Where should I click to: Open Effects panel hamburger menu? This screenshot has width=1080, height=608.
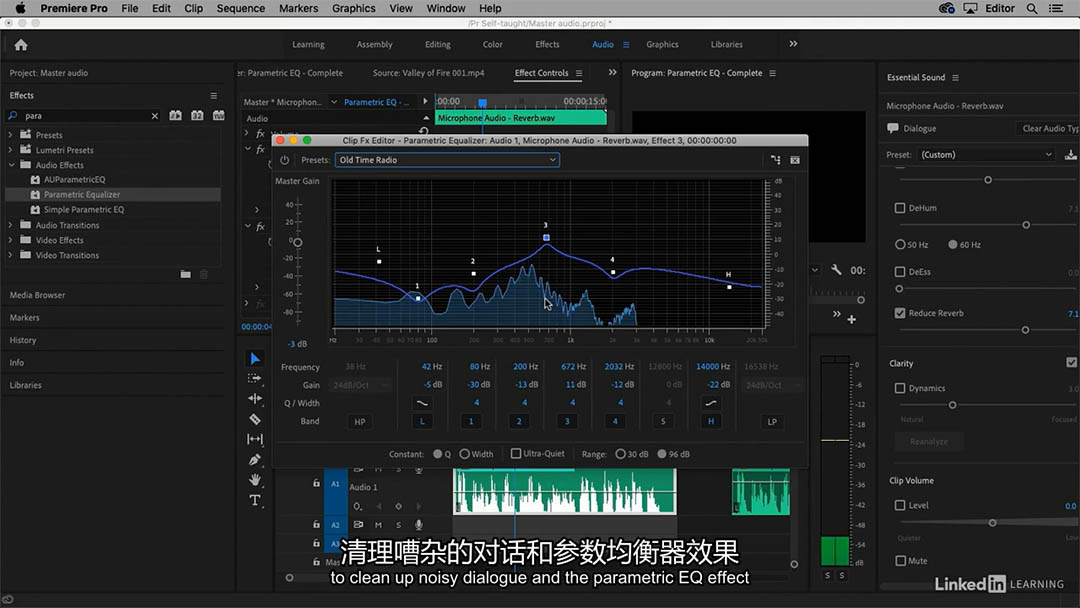(214, 96)
